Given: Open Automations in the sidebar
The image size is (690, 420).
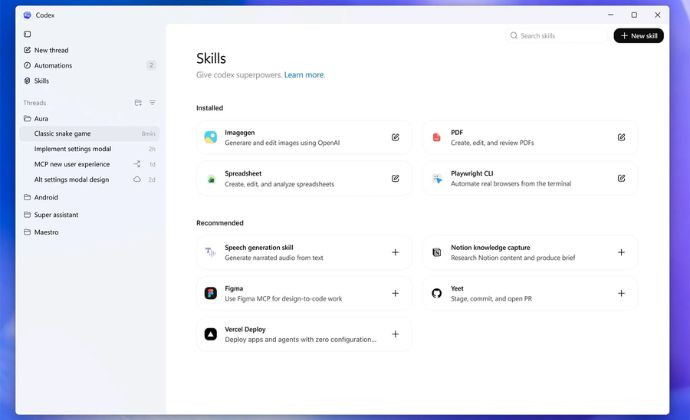Looking at the screenshot, I should [55, 65].
